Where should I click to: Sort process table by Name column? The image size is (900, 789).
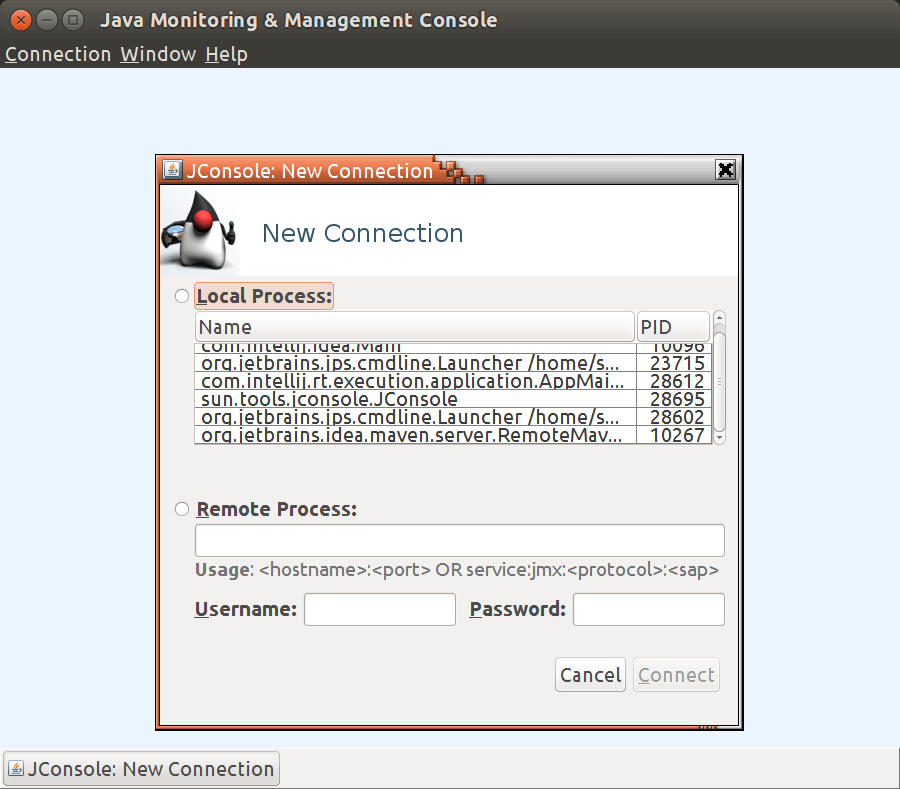[414, 327]
